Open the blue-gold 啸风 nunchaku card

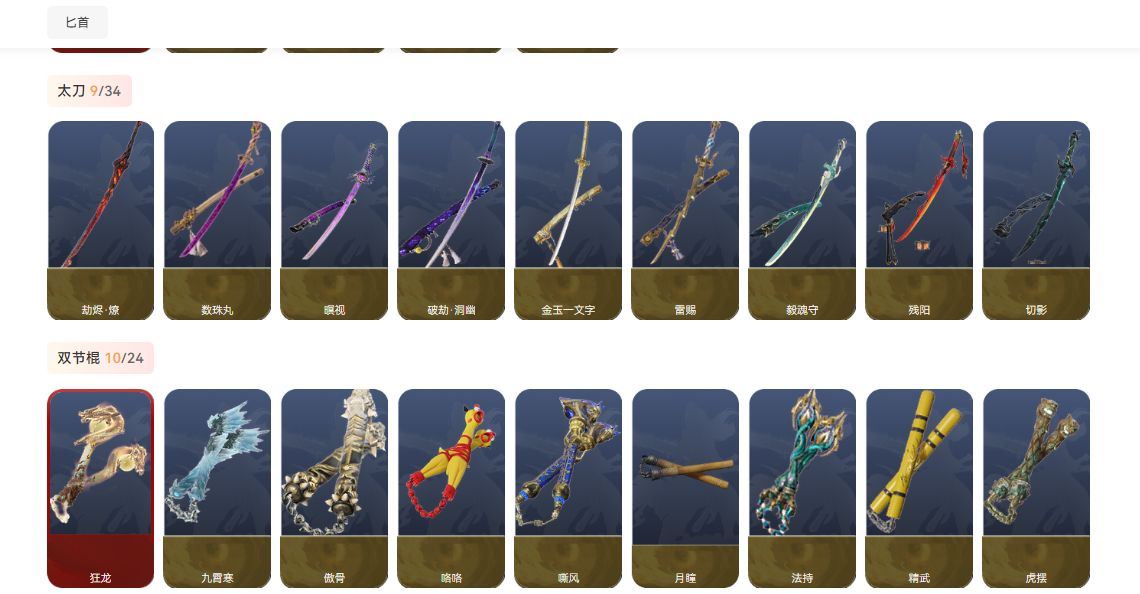click(569, 489)
